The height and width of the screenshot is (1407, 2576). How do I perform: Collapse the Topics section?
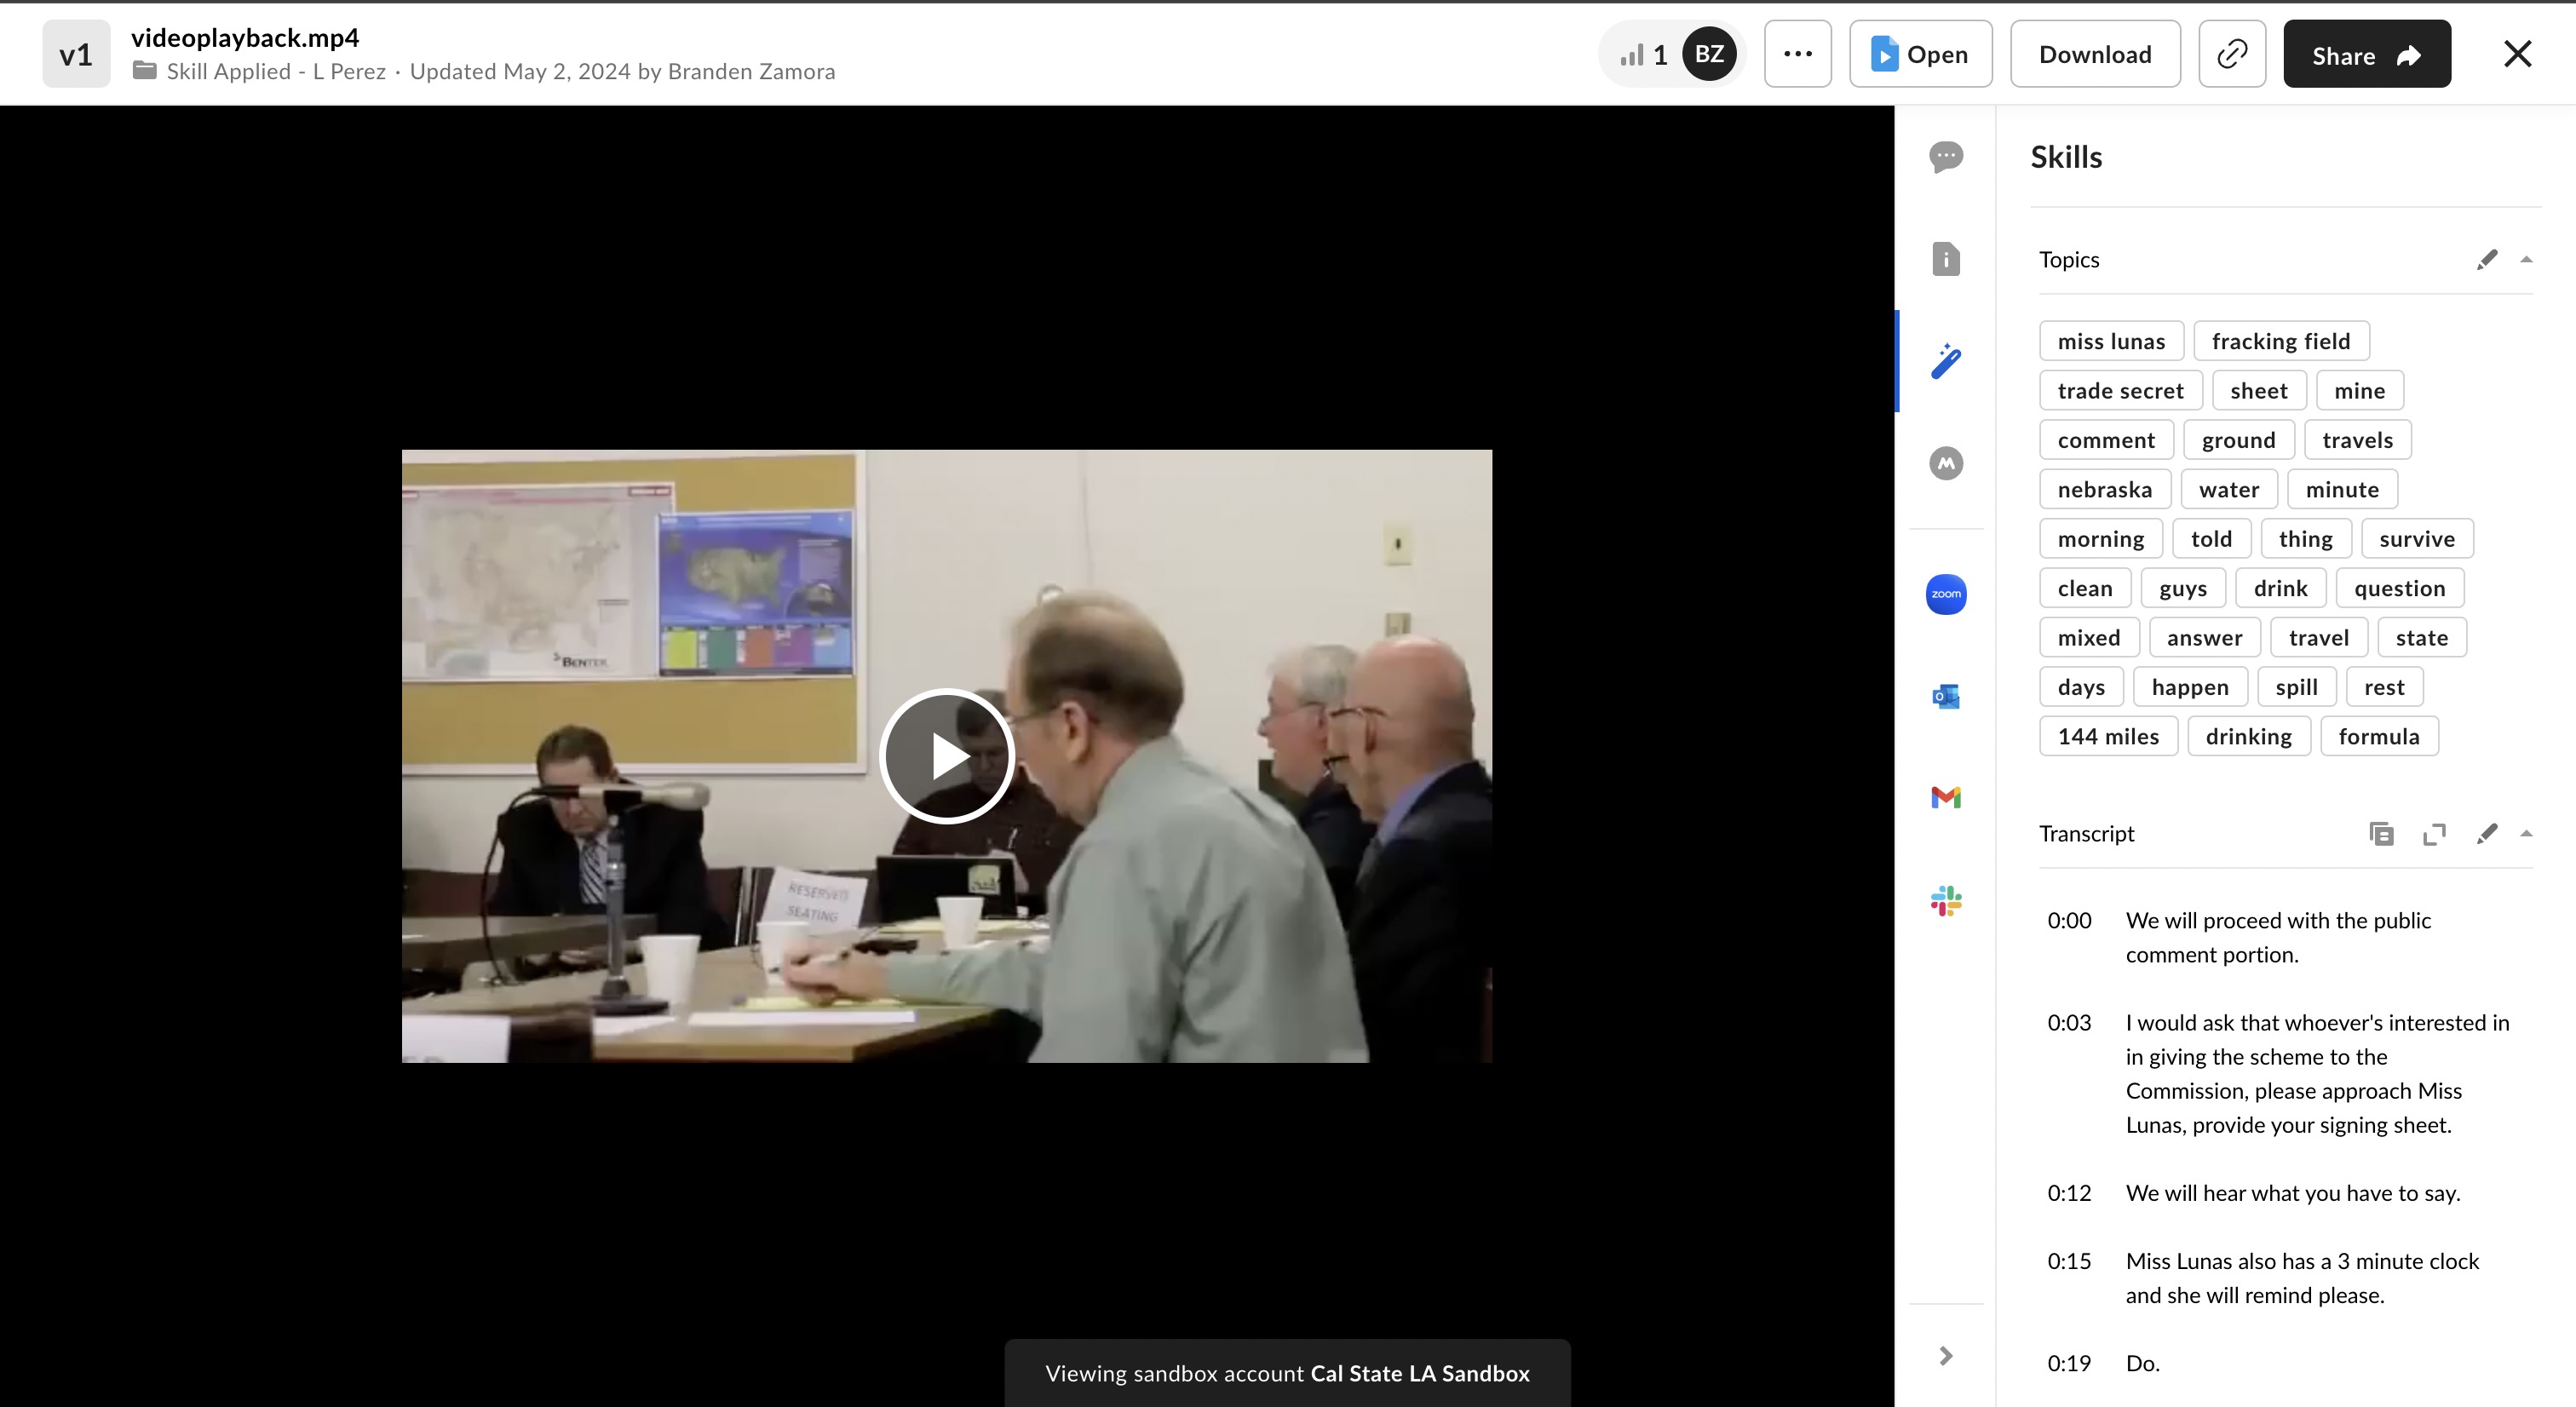pyautogui.click(x=2526, y=260)
